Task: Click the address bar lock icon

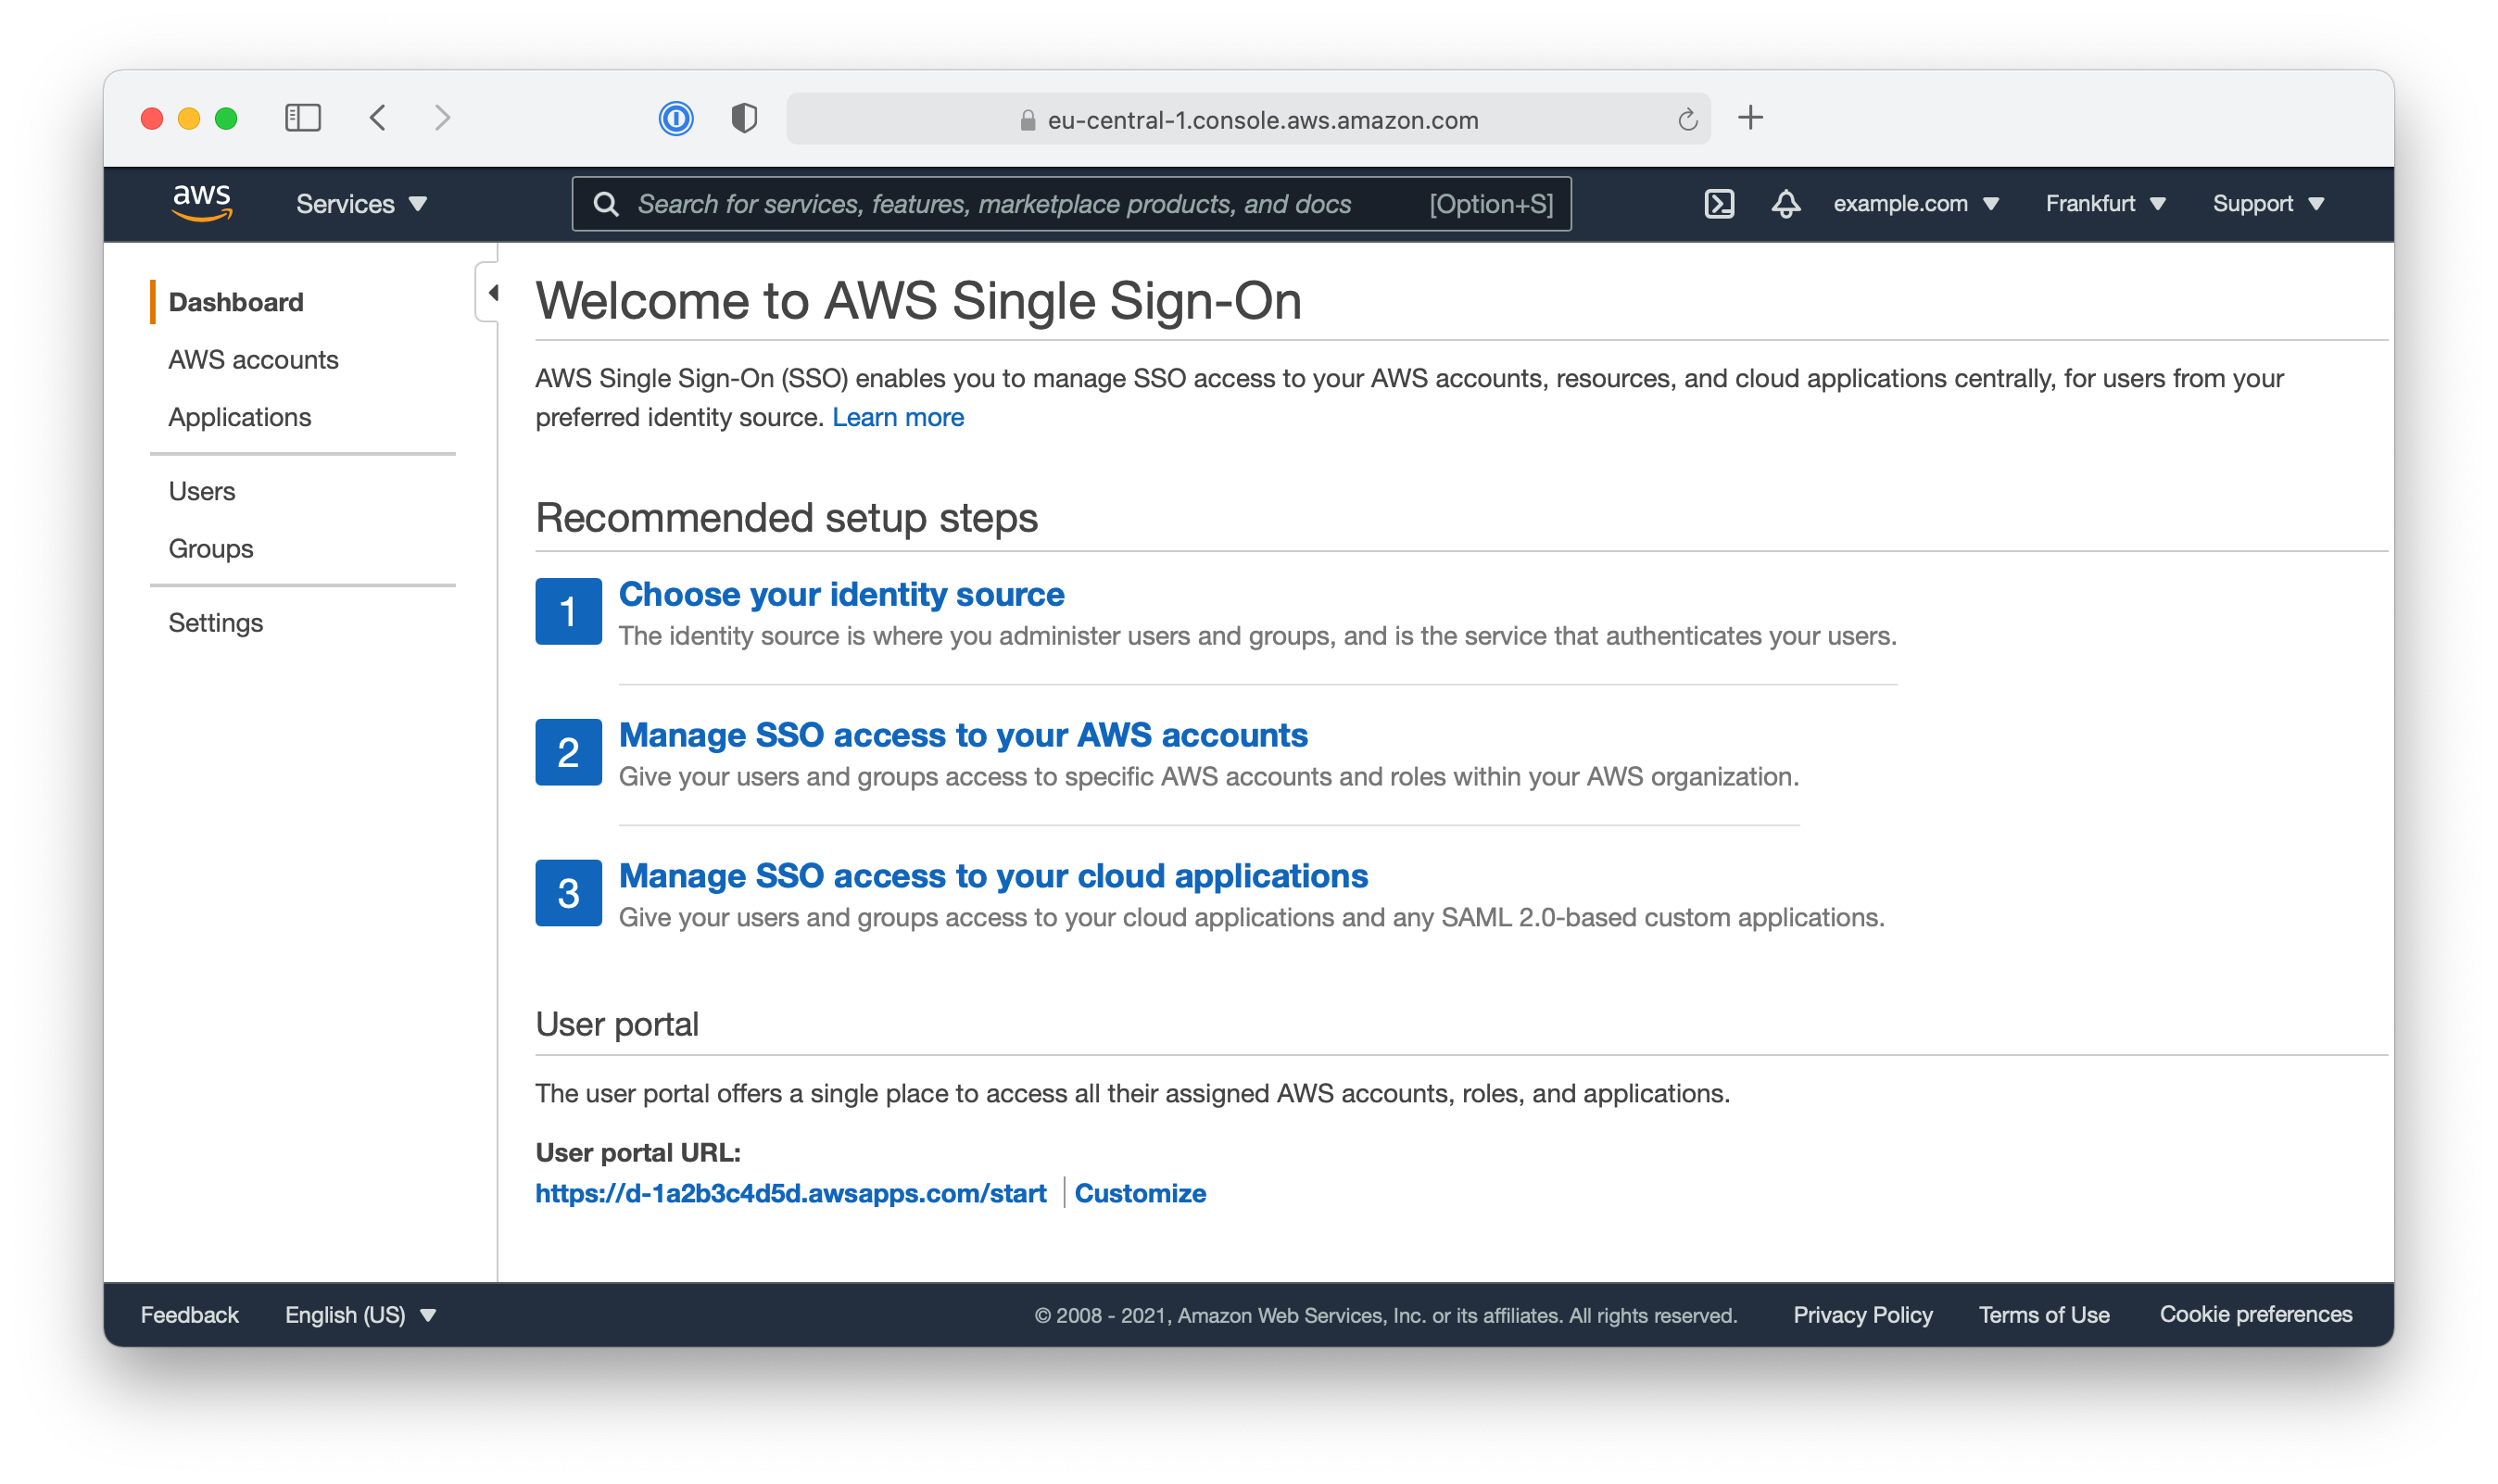Action: (x=1027, y=120)
